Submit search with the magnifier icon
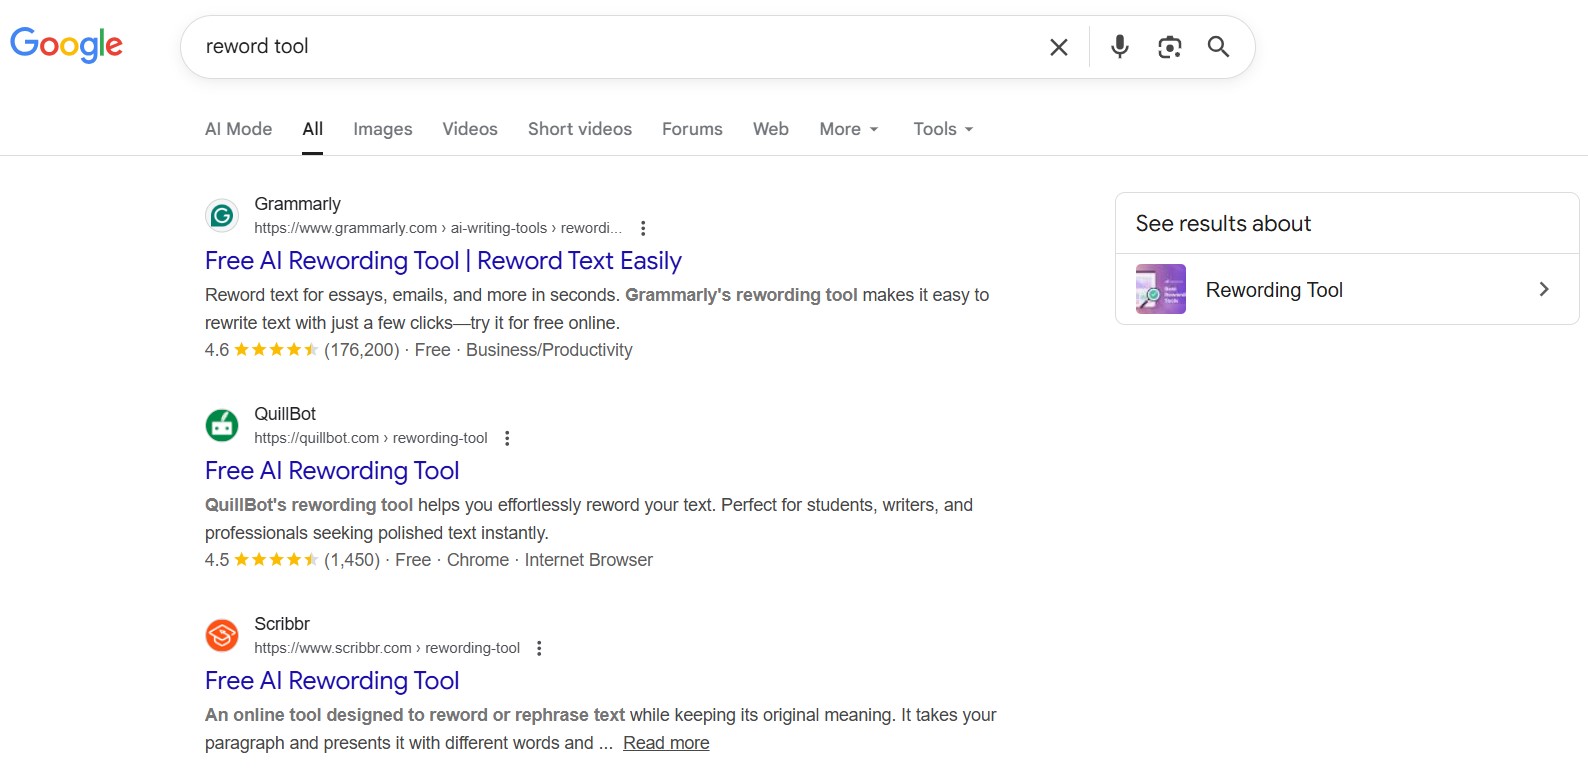 [1218, 46]
